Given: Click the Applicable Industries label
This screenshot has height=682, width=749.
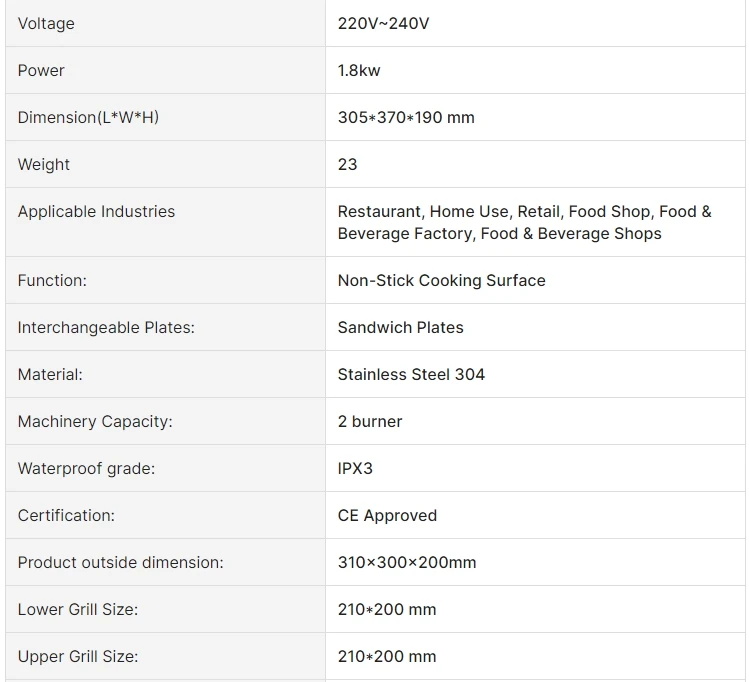Looking at the screenshot, I should point(96,211).
